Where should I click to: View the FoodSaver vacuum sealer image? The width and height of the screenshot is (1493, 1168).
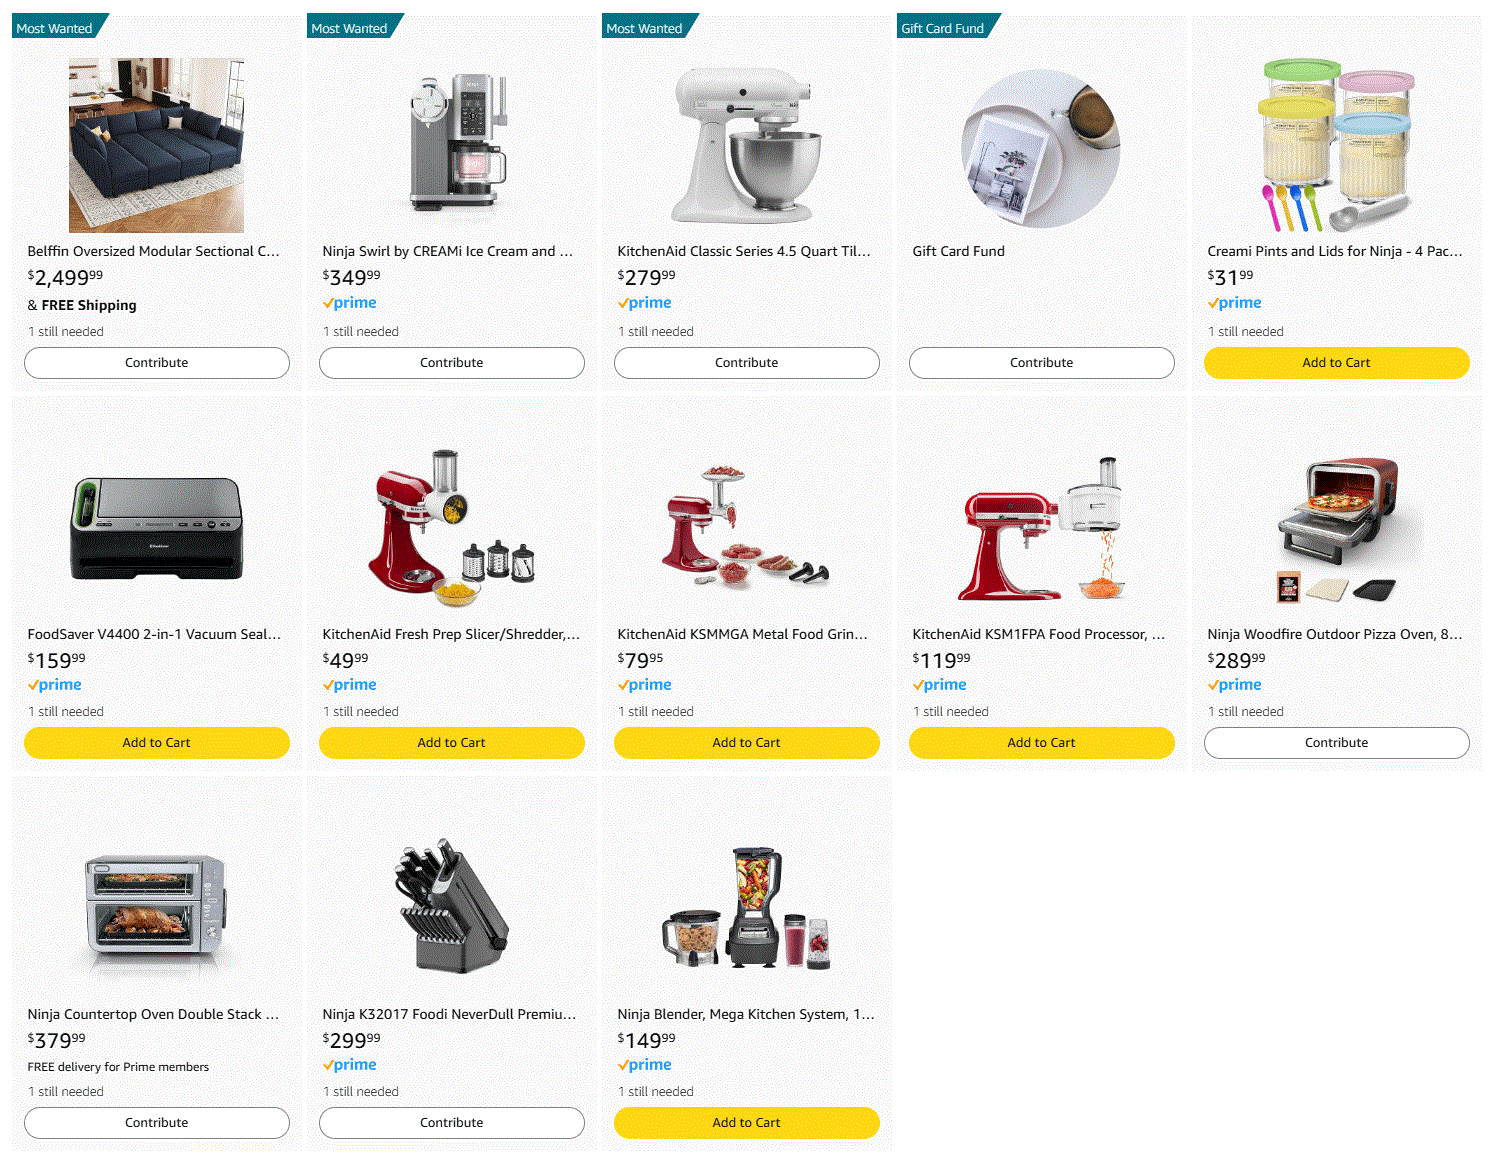pyautogui.click(x=157, y=528)
